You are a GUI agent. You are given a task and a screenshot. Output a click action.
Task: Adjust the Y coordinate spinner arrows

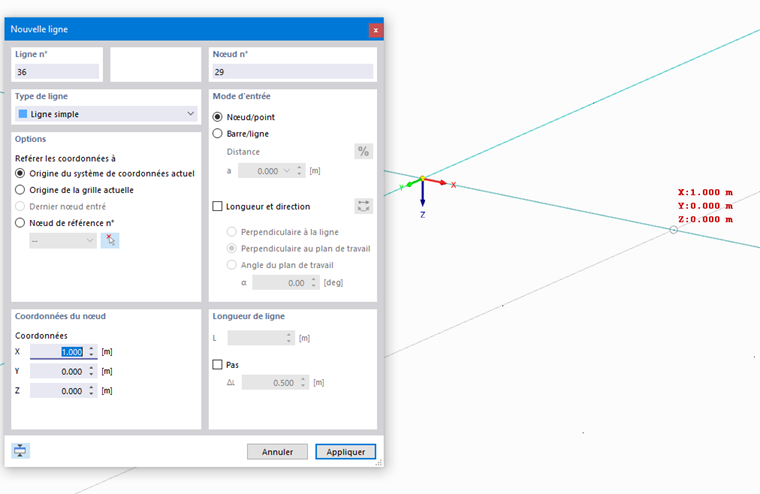91,371
